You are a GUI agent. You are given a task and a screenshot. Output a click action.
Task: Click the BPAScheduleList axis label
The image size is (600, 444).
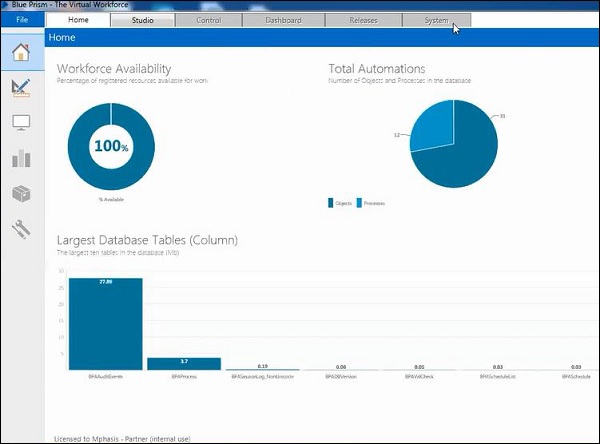(x=498, y=377)
